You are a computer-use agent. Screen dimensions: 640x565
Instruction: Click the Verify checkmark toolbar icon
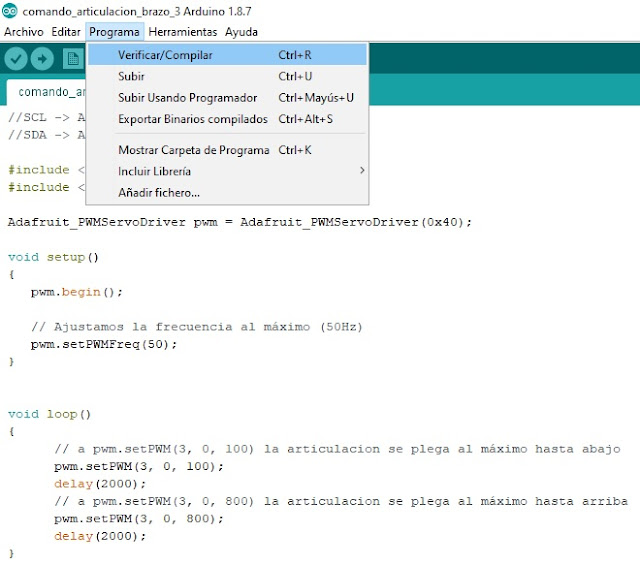[16, 59]
